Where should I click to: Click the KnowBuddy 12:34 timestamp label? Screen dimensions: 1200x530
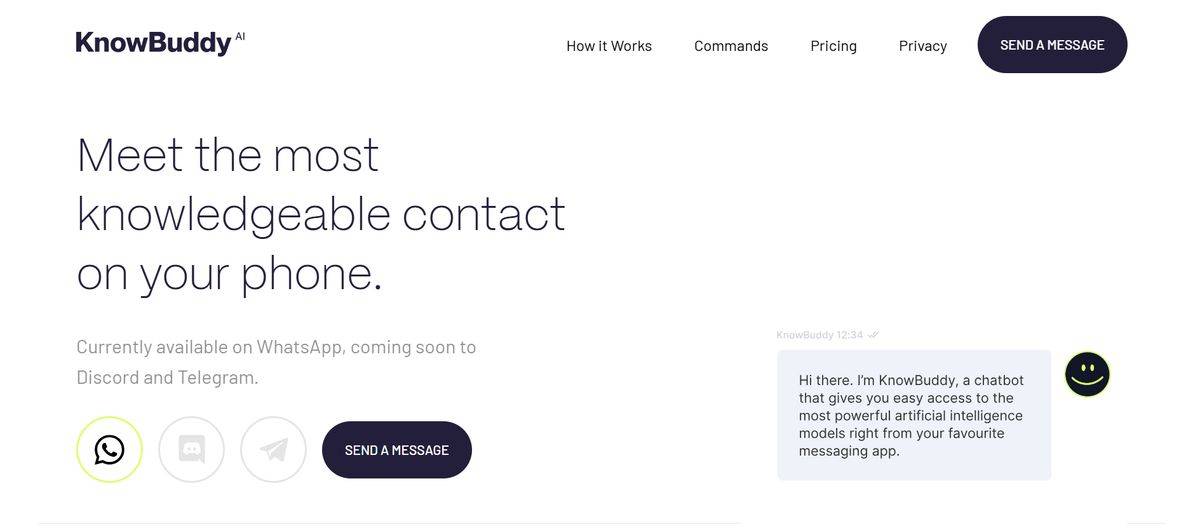819,335
